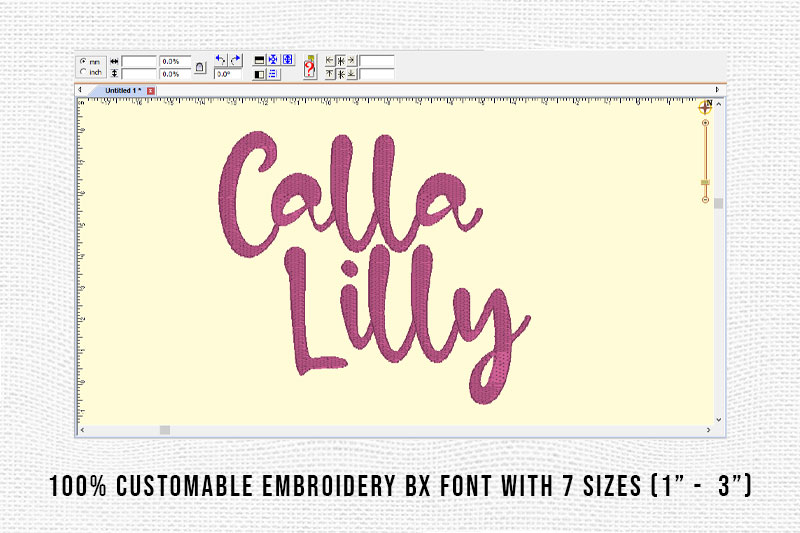Select the Calla embroidered word

click(350, 194)
